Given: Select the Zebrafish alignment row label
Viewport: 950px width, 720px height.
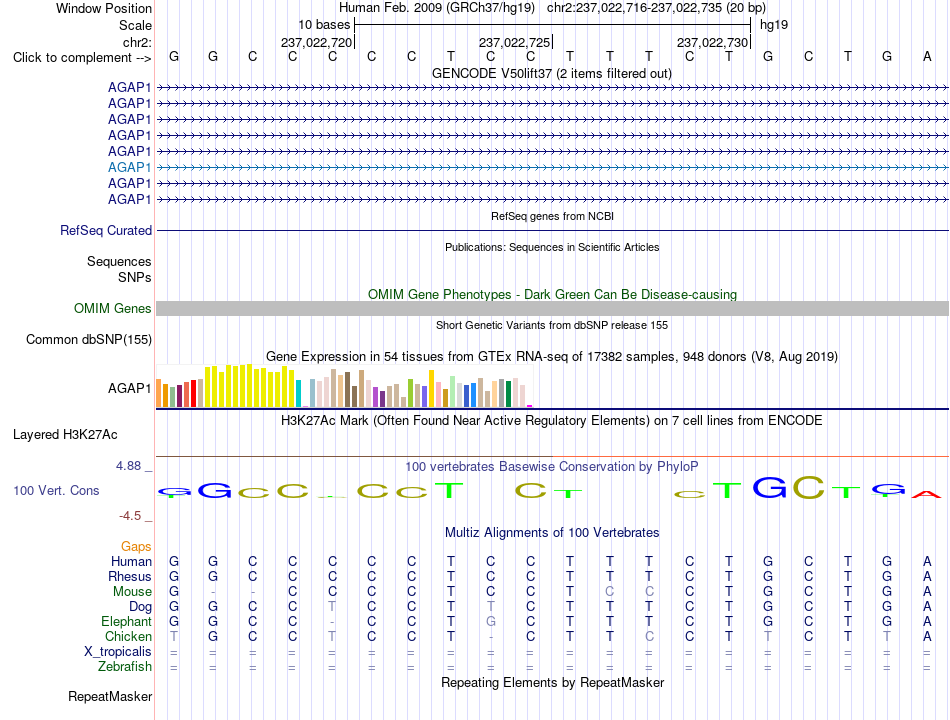Looking at the screenshot, I should click(x=124, y=667).
